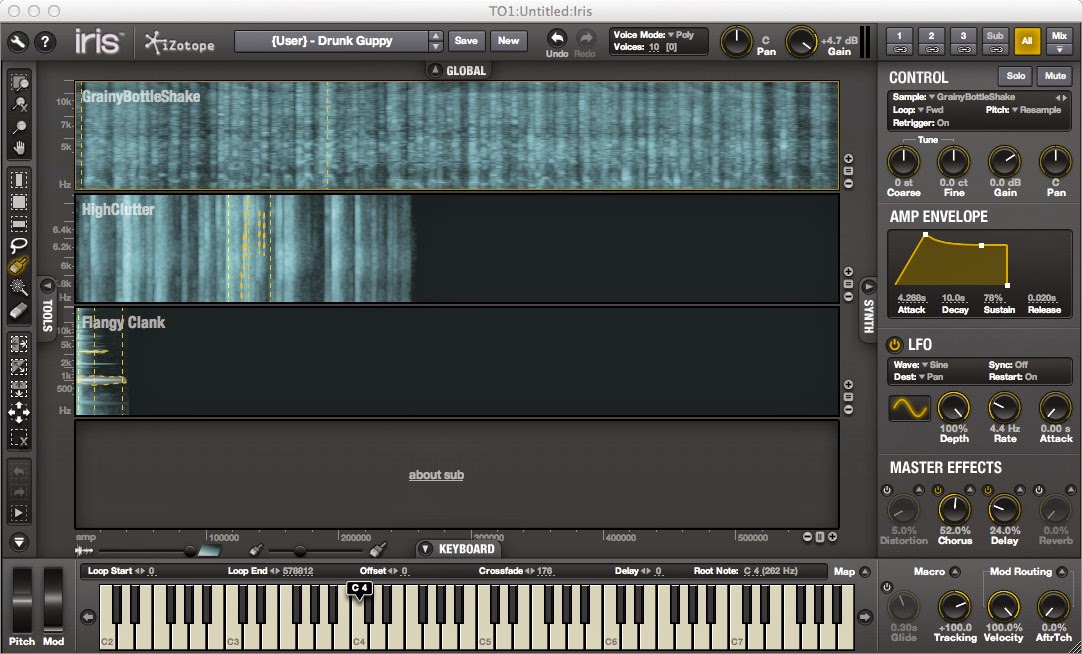Select the Lasso selection tool

tap(19, 245)
